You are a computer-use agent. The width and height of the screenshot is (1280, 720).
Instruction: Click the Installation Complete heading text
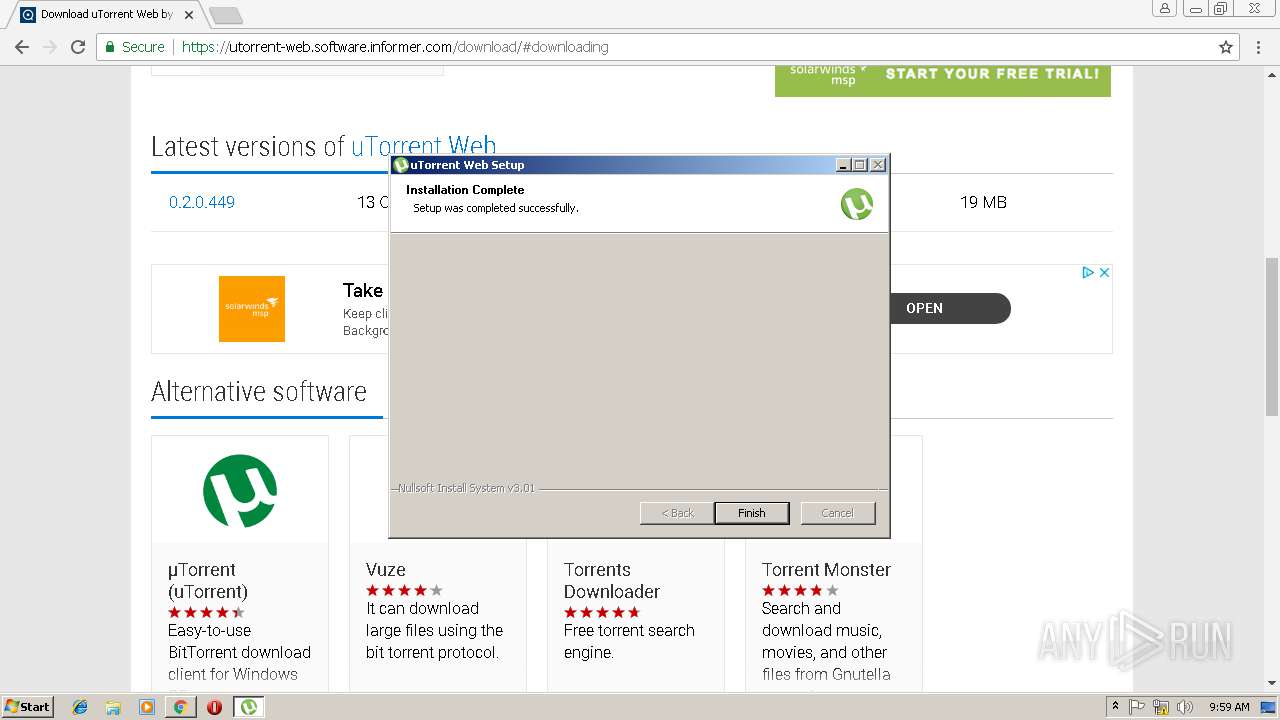[x=465, y=190]
